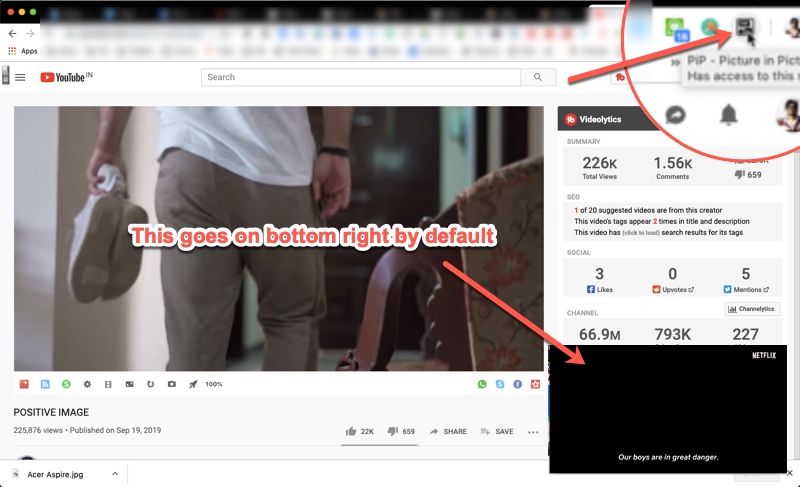Click into the YouTube Search field
This screenshot has width=800, height=487.
[x=361, y=77]
